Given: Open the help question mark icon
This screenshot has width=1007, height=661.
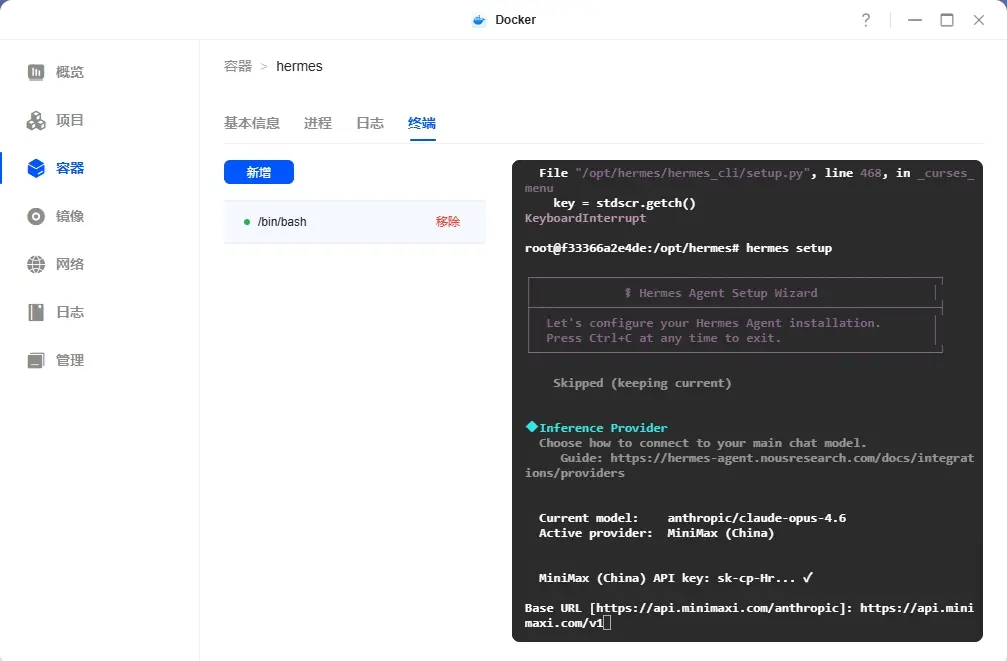Looking at the screenshot, I should pyautogui.click(x=866, y=19).
